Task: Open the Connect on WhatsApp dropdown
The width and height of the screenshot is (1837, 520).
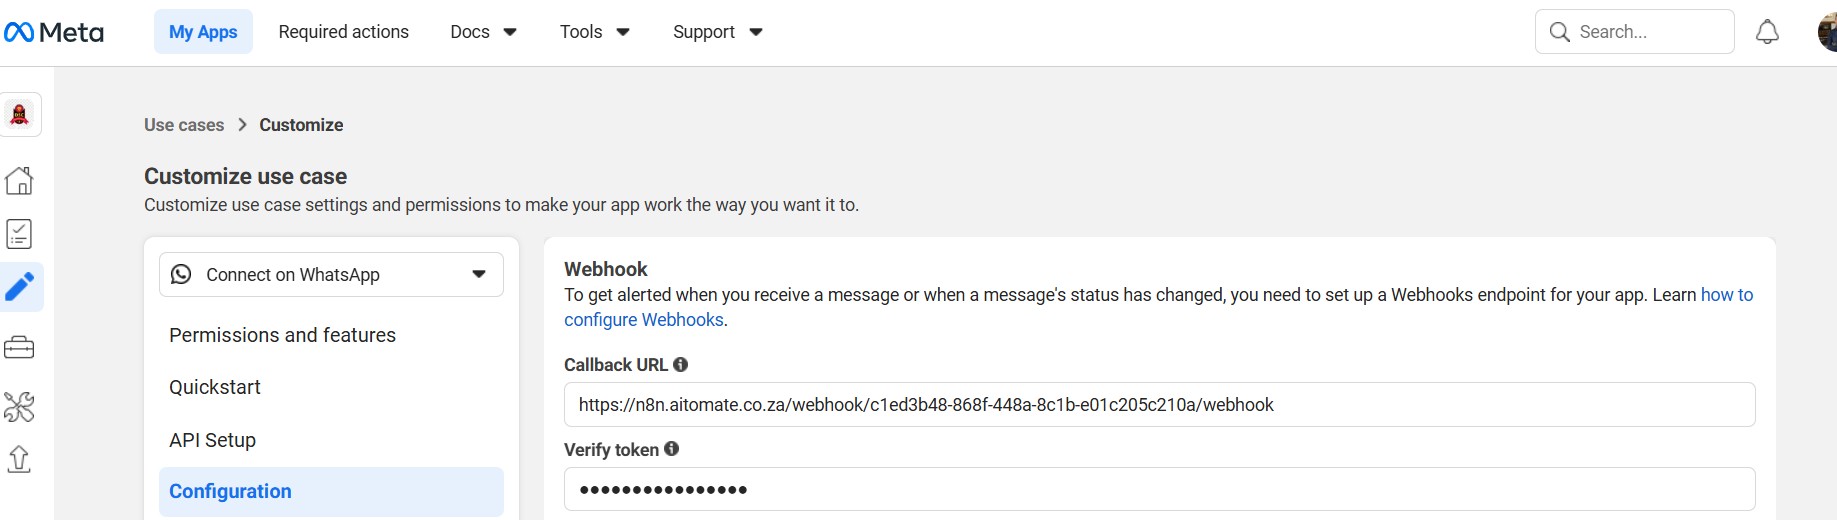Action: [x=331, y=275]
